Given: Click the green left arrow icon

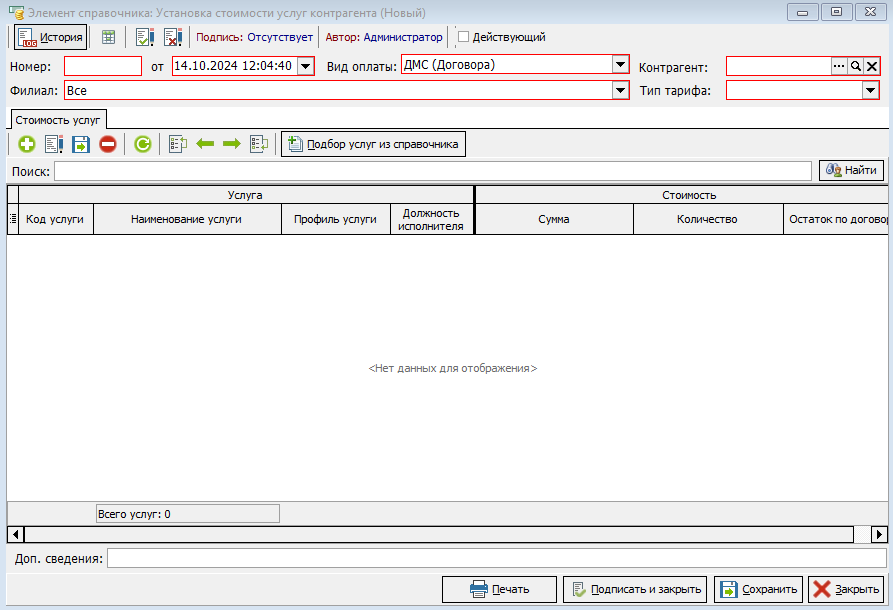Looking at the screenshot, I should coord(205,144).
